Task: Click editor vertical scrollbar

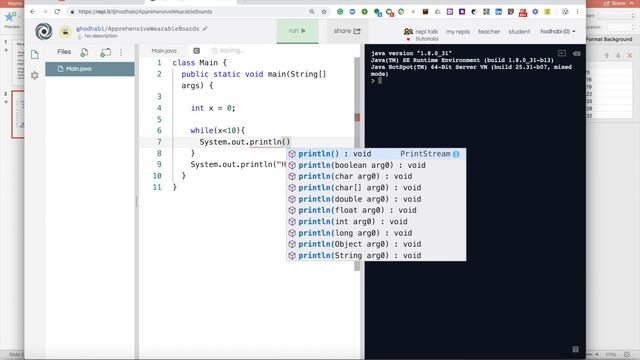Action: pos(357,163)
